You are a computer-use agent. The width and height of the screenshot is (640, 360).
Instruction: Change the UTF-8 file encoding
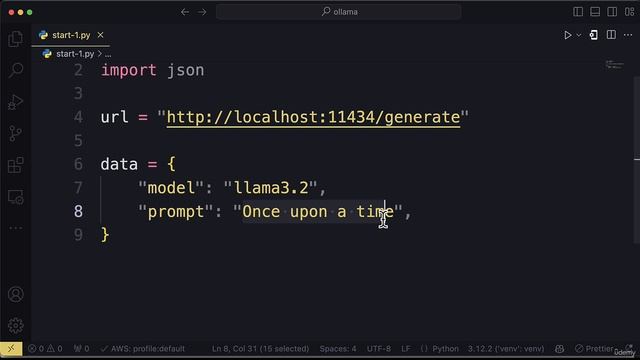pyautogui.click(x=379, y=349)
